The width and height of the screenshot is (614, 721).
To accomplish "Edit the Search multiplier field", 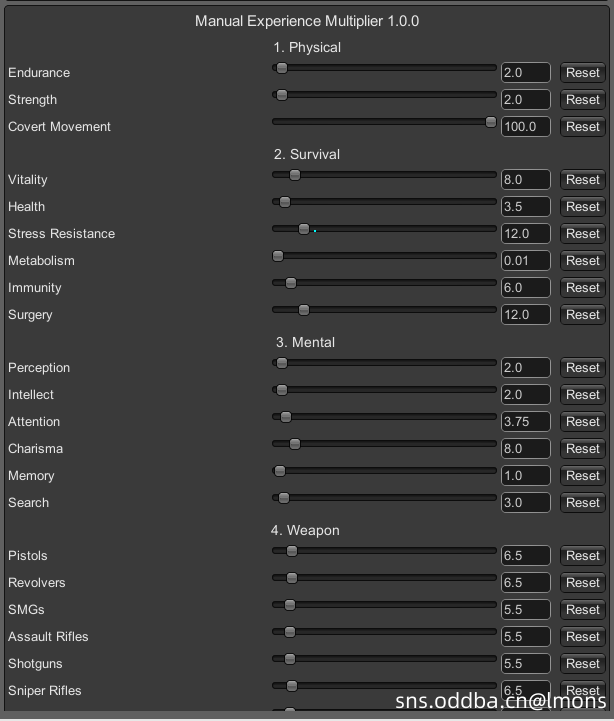I will tap(525, 503).
